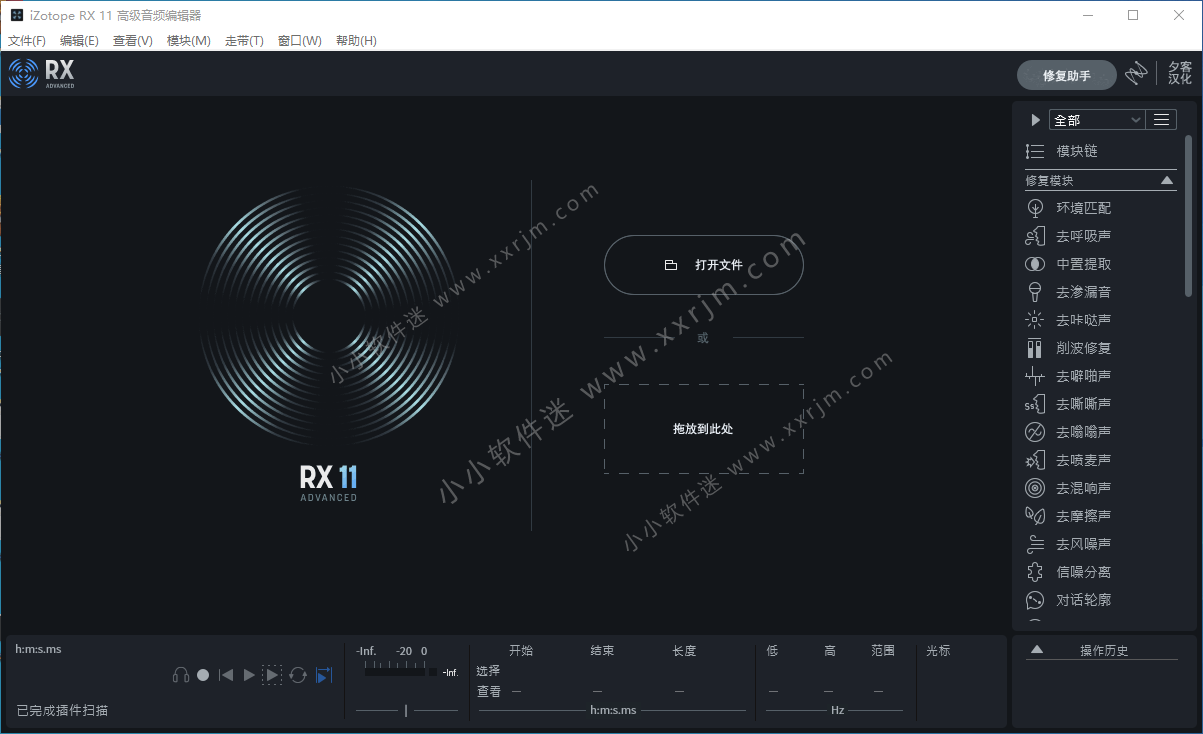Click the Hz frequency unit selector
Screen dimensions: 1203x734
[838, 710]
